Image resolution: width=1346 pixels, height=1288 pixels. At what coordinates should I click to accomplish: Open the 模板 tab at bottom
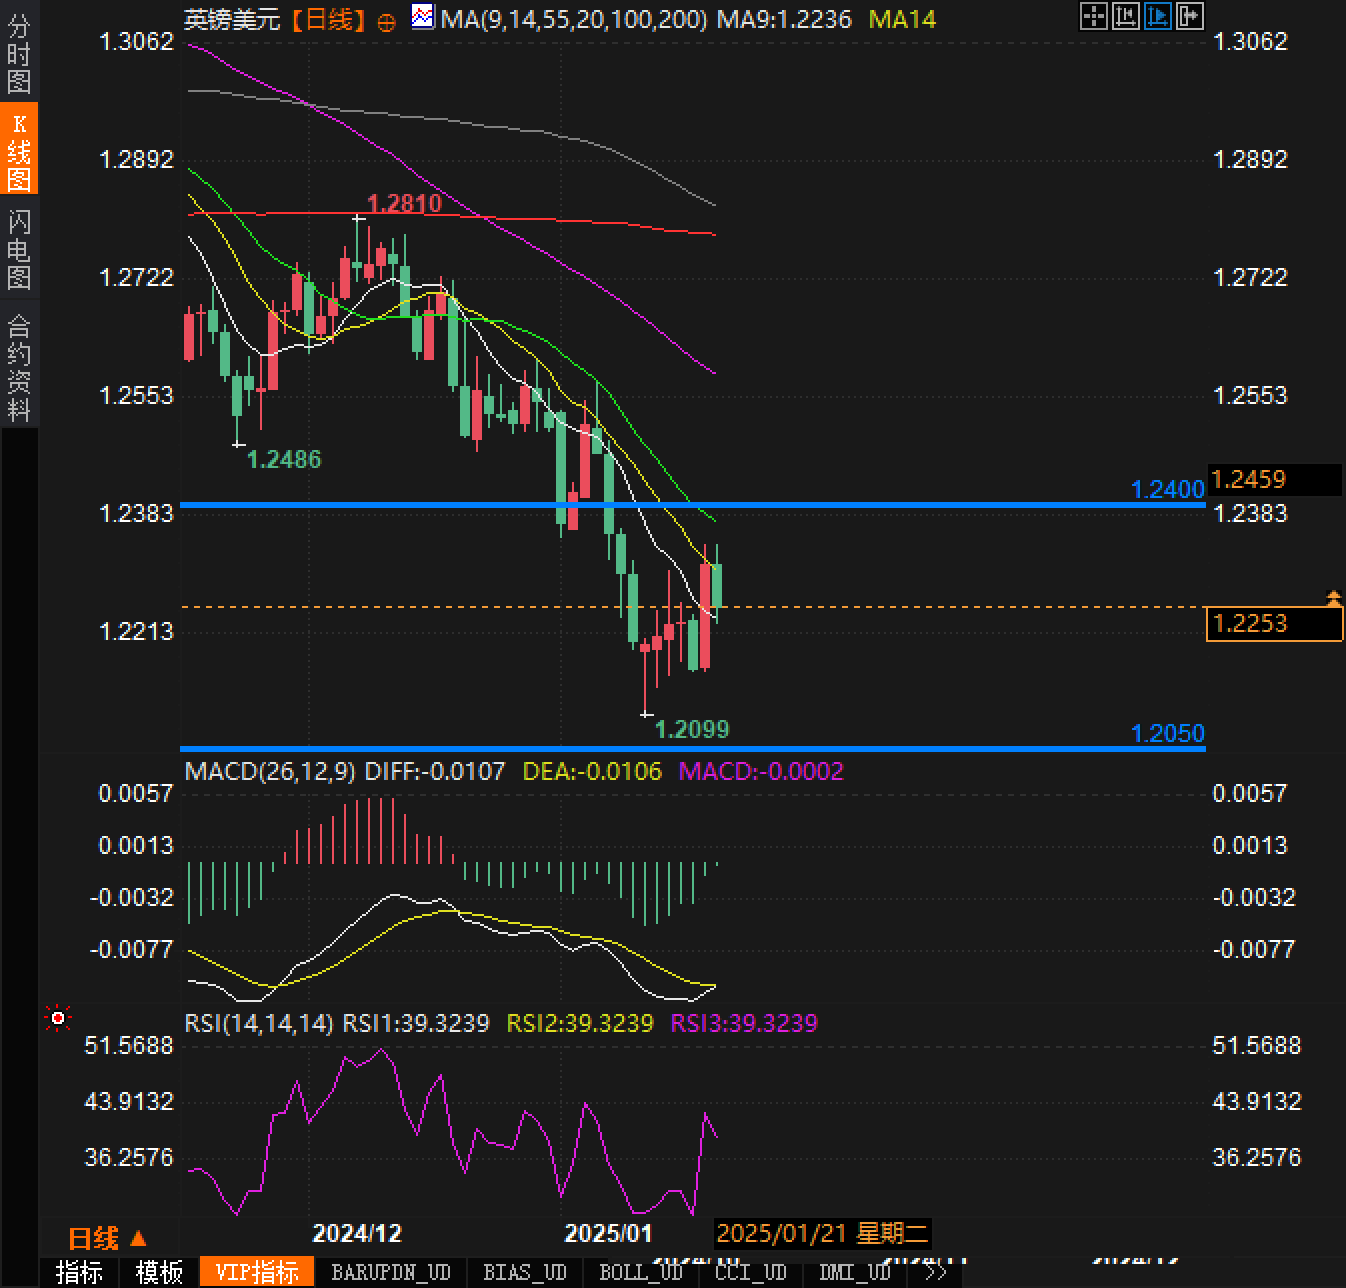click(160, 1272)
